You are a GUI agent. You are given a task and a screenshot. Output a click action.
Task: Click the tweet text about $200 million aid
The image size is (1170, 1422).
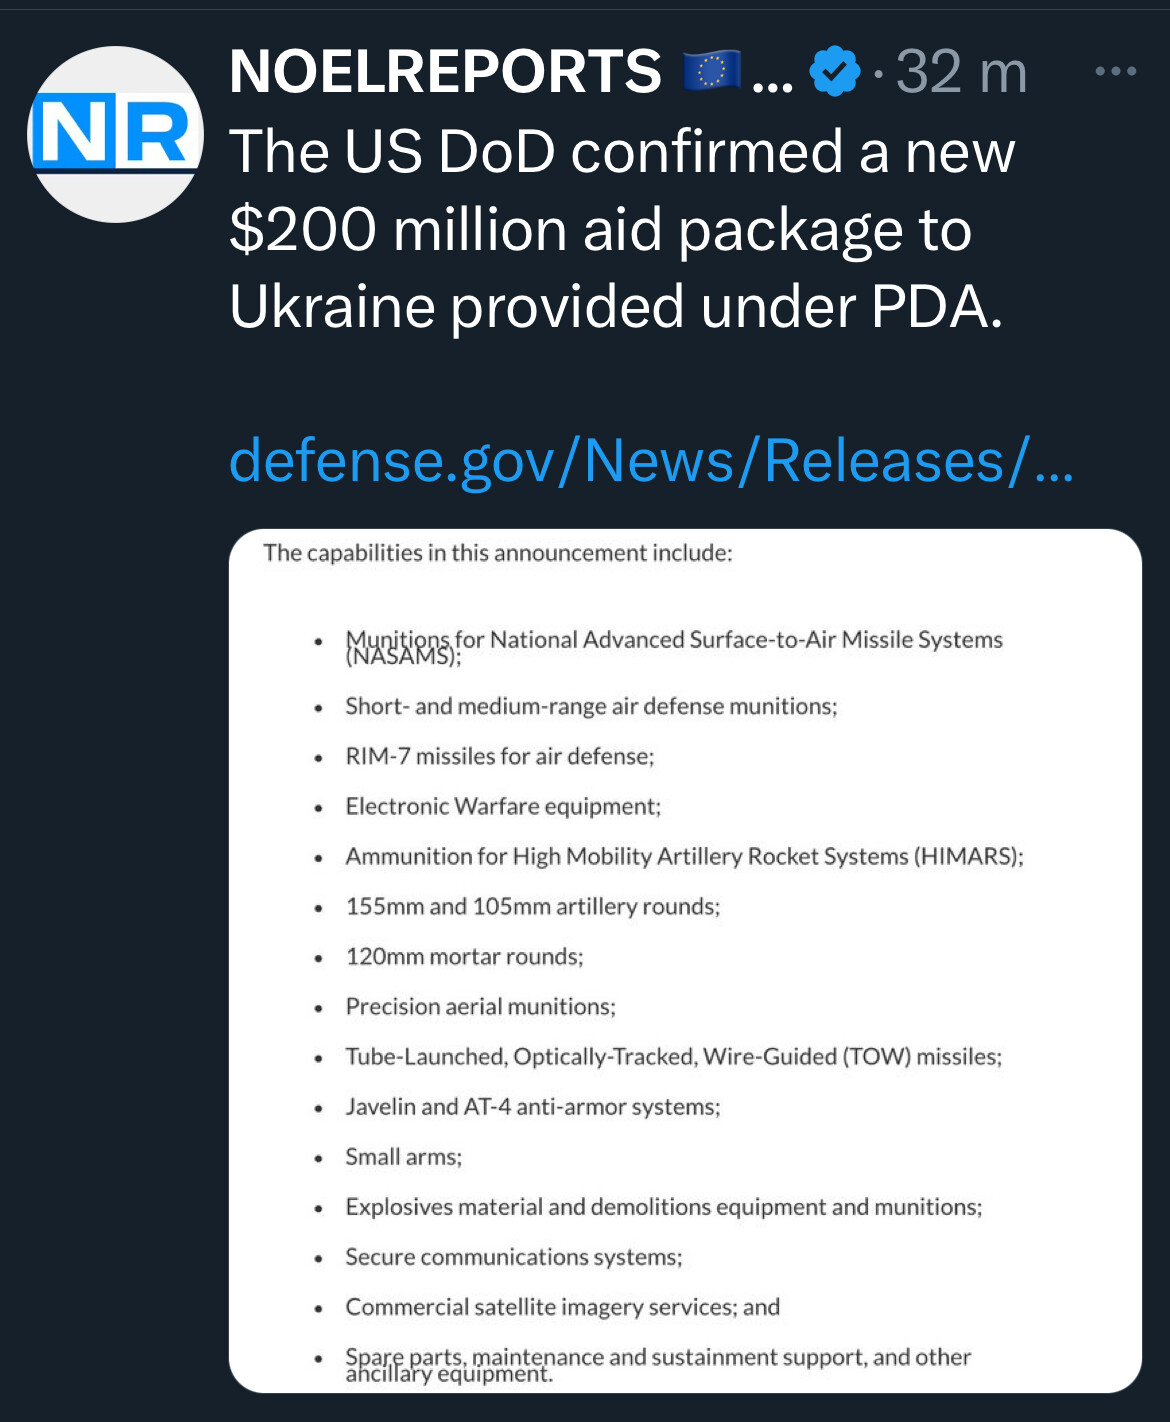[x=620, y=229]
